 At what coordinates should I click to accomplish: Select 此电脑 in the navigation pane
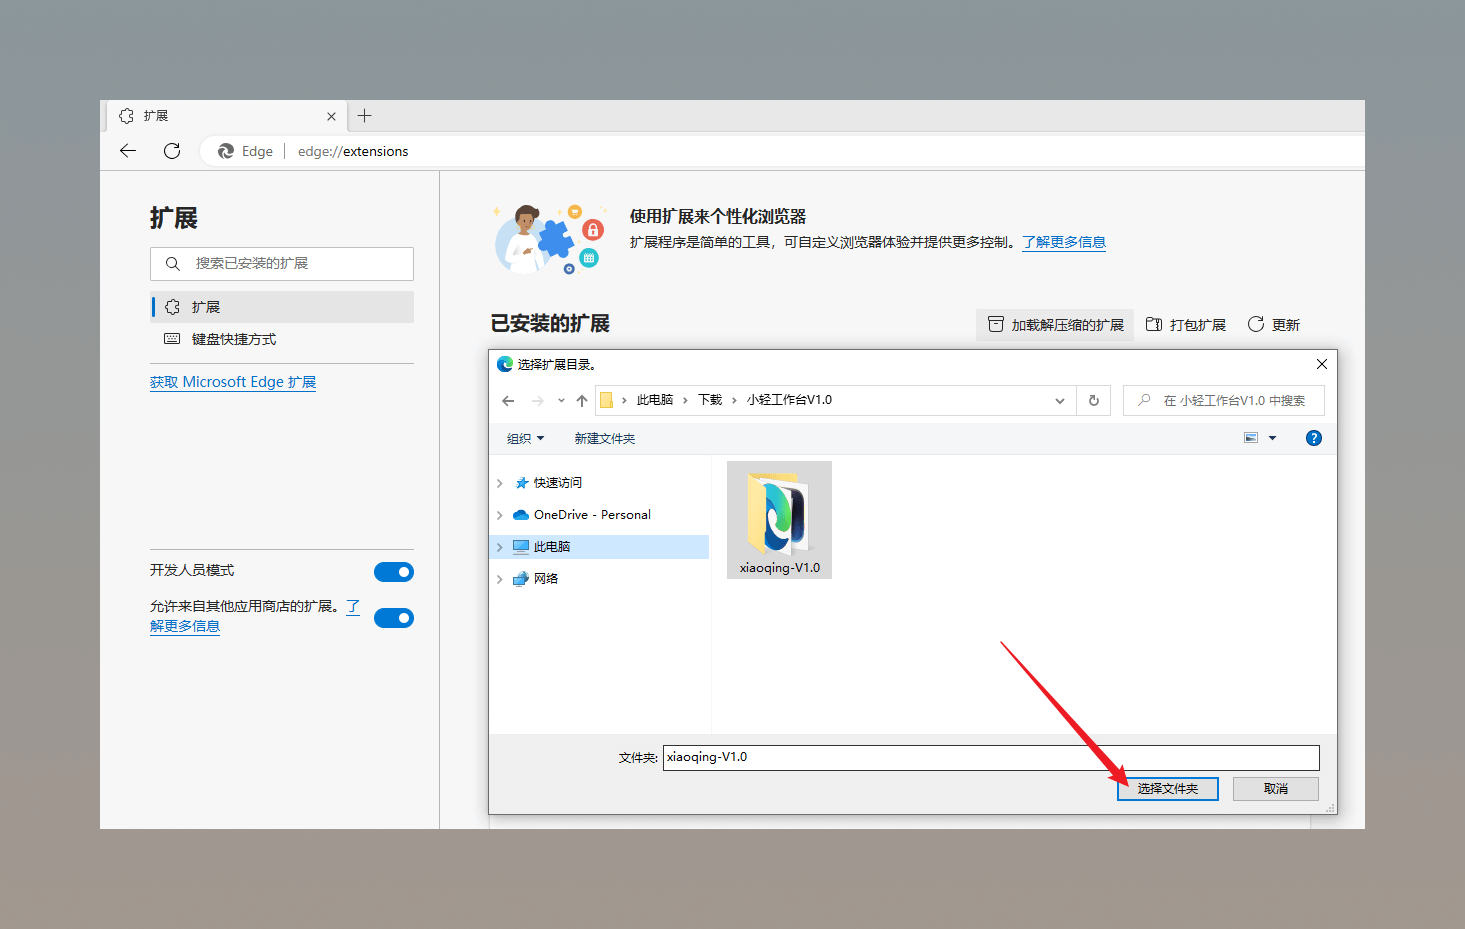tap(551, 547)
